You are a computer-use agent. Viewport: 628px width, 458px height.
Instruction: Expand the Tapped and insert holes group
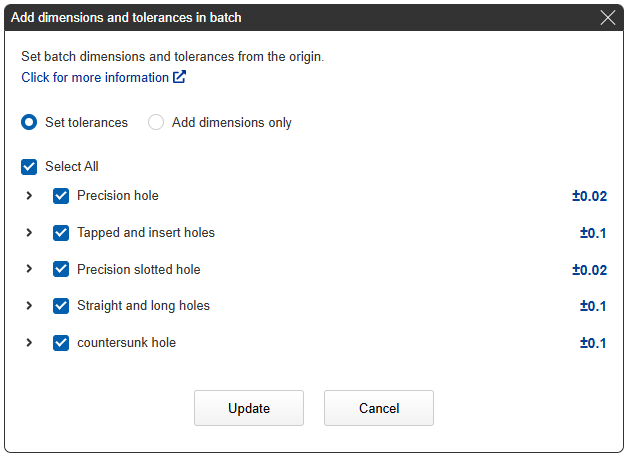tap(29, 233)
